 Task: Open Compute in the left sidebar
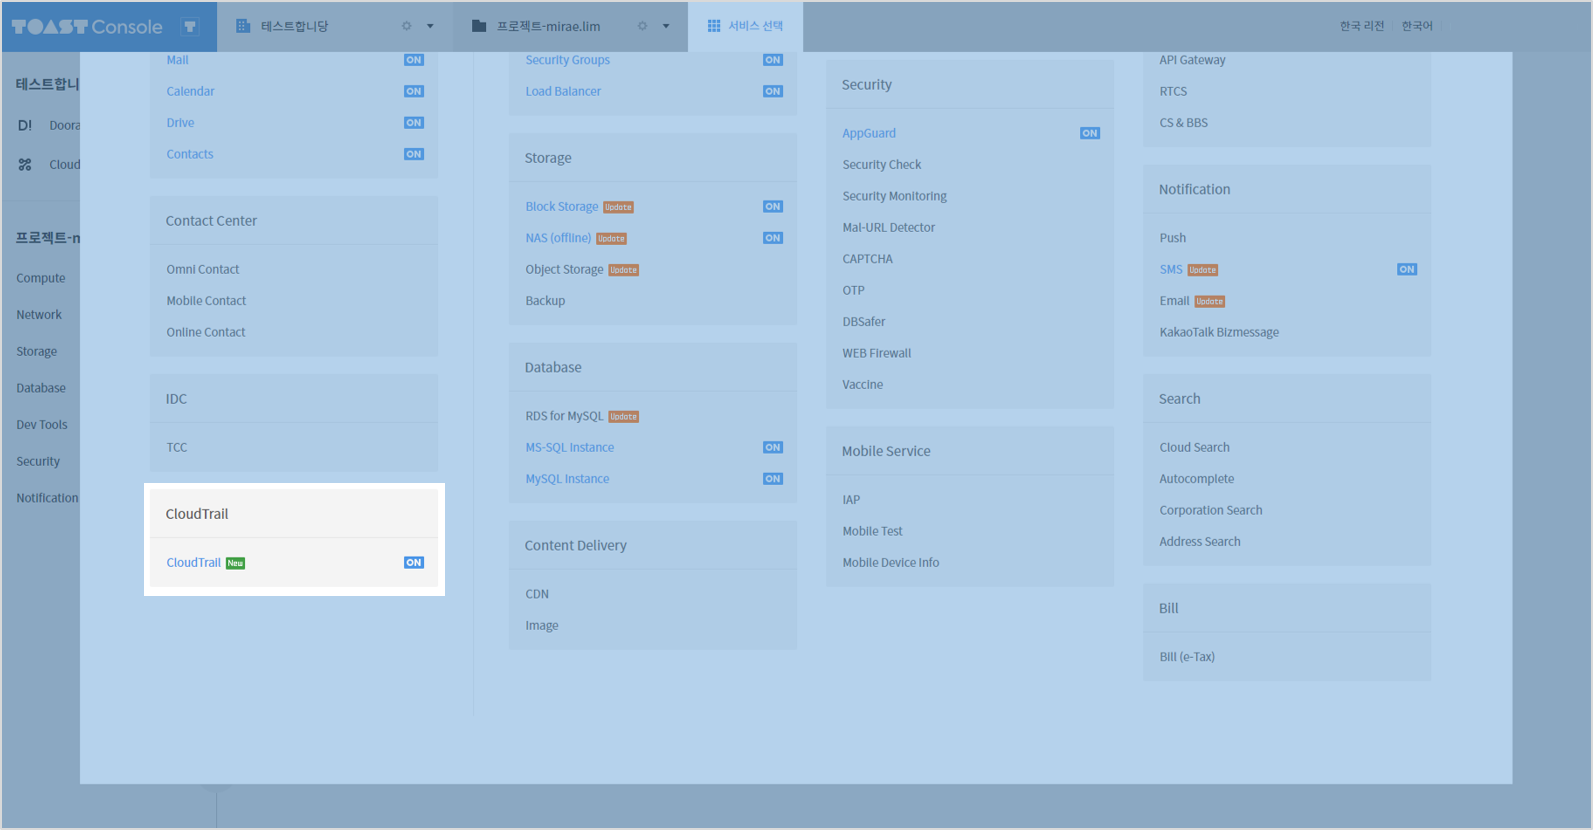(41, 278)
